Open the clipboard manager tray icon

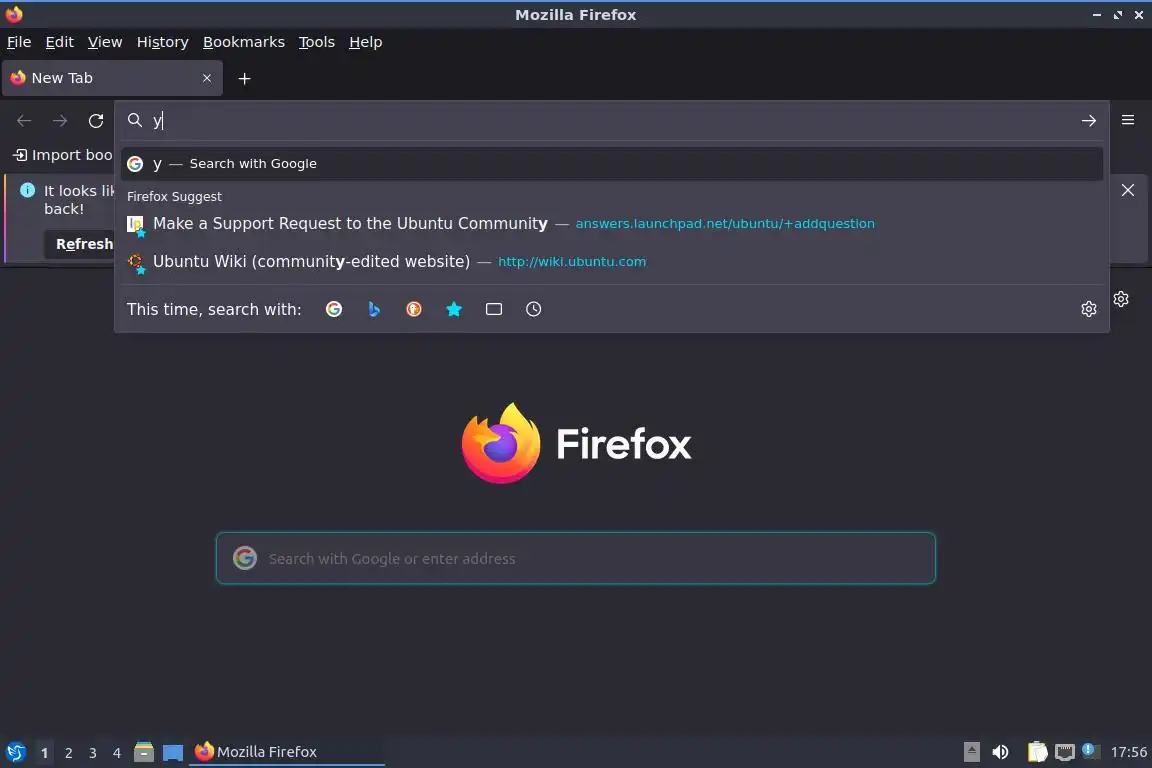click(1037, 752)
